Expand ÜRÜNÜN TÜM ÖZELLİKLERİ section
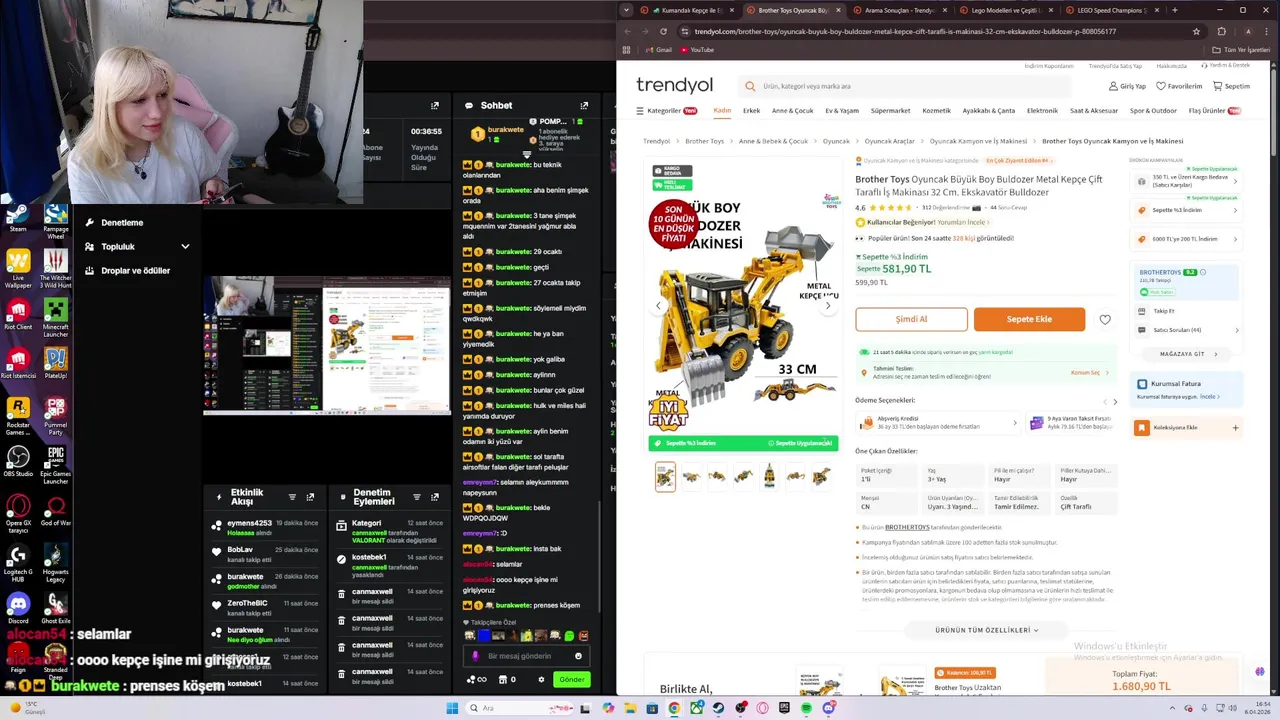 [x=987, y=630]
